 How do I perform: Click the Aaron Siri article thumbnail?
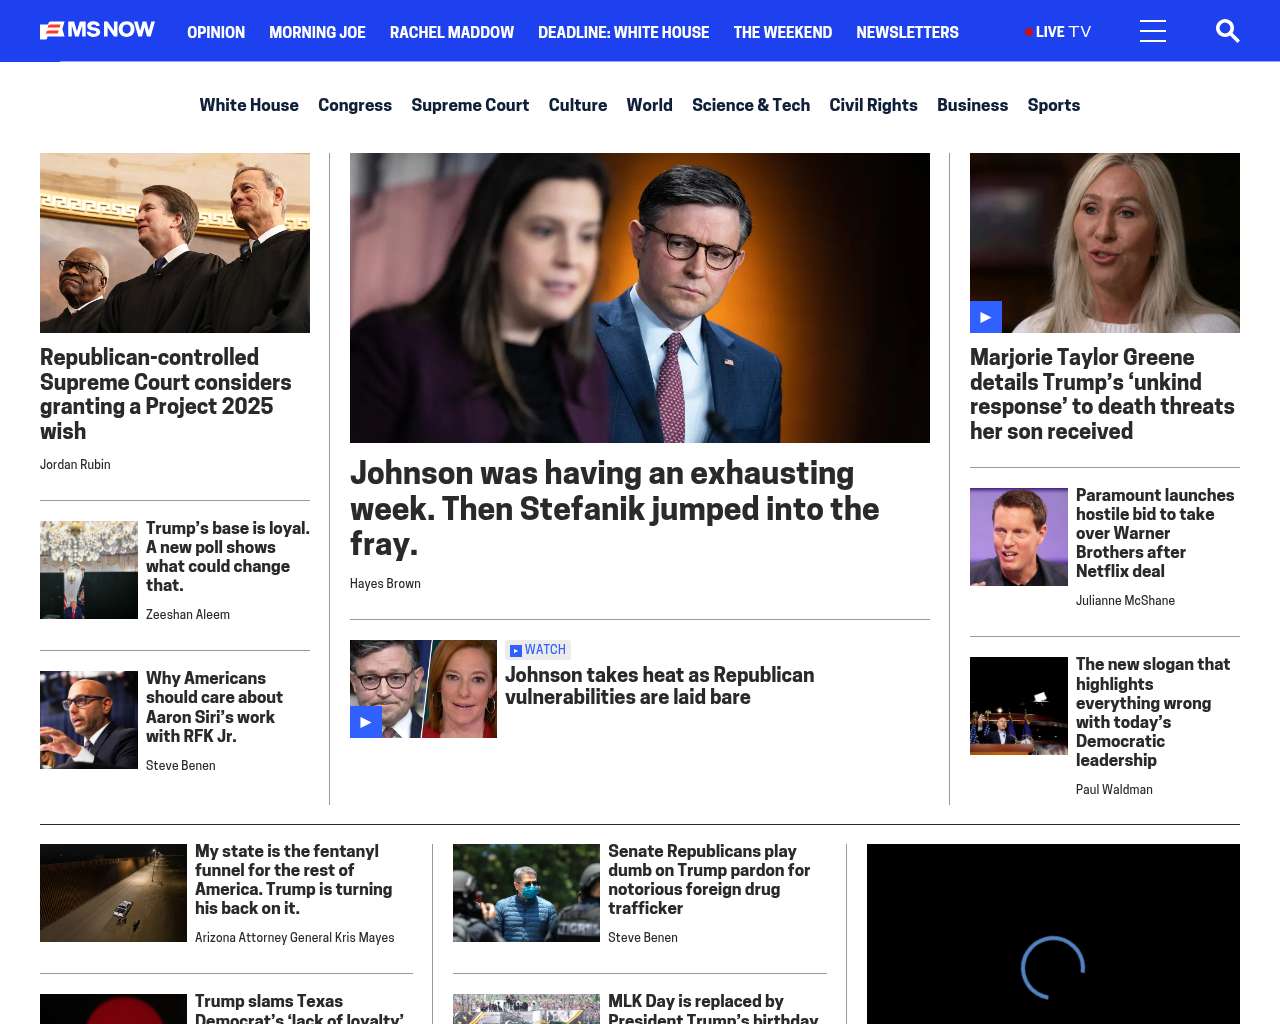pos(89,720)
